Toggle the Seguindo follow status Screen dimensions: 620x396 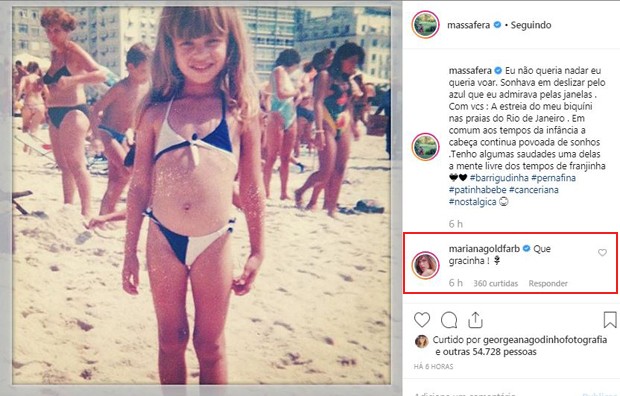point(531,25)
